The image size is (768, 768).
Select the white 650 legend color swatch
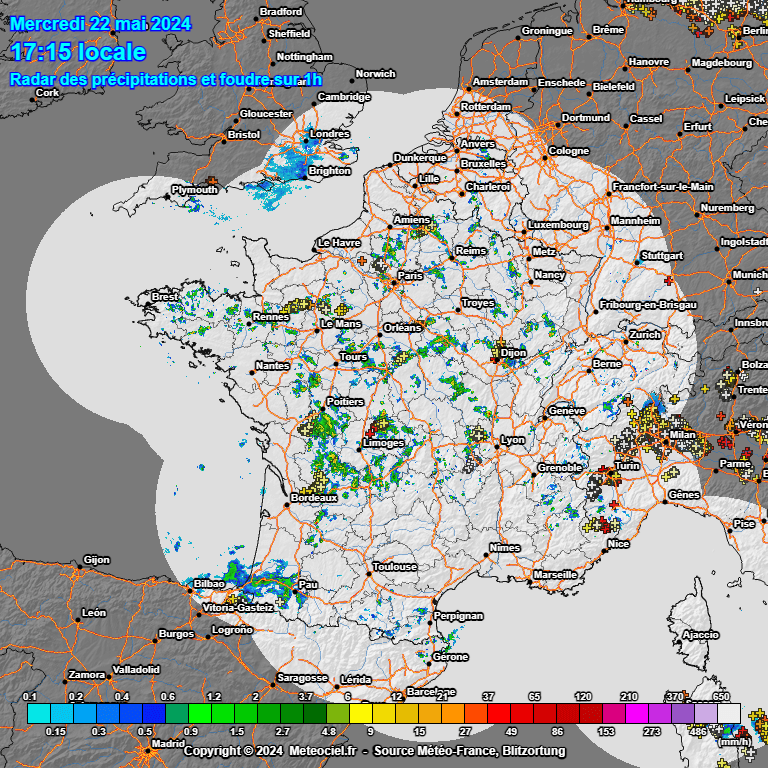729,713
